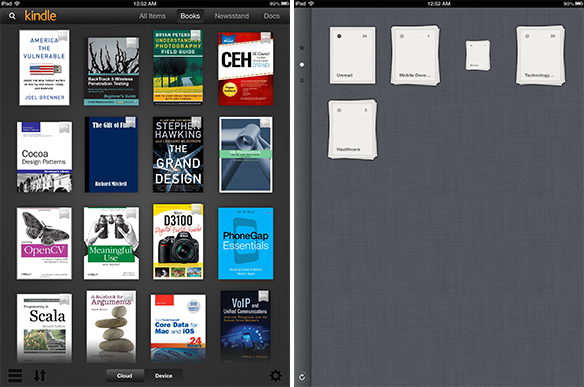Open the Nikon D3100 field guide
The height and width of the screenshot is (387, 584).
pyautogui.click(x=178, y=241)
